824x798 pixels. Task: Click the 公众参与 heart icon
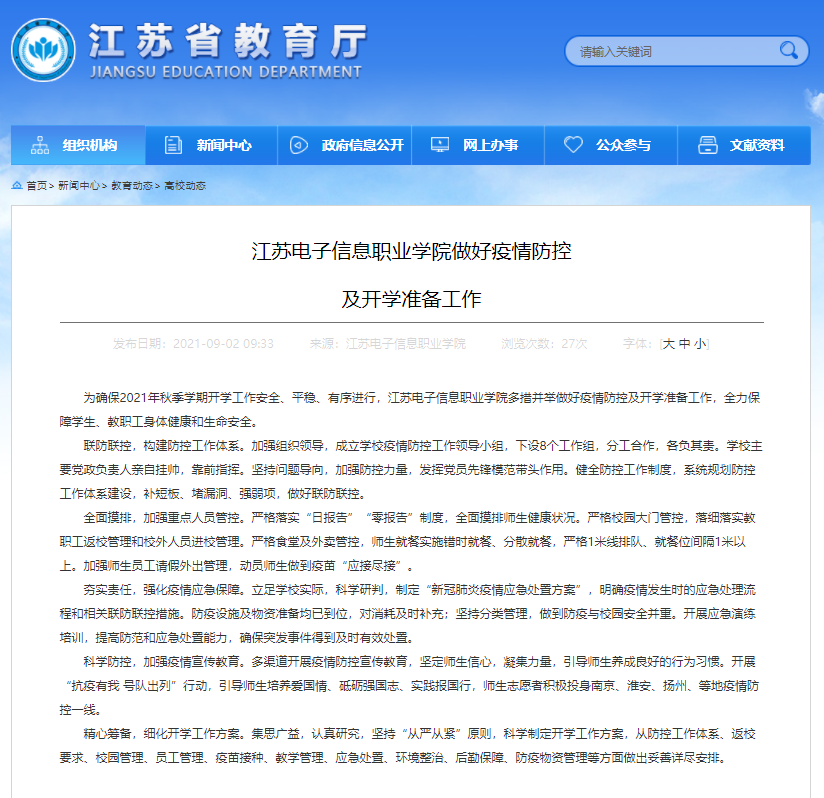coord(573,144)
